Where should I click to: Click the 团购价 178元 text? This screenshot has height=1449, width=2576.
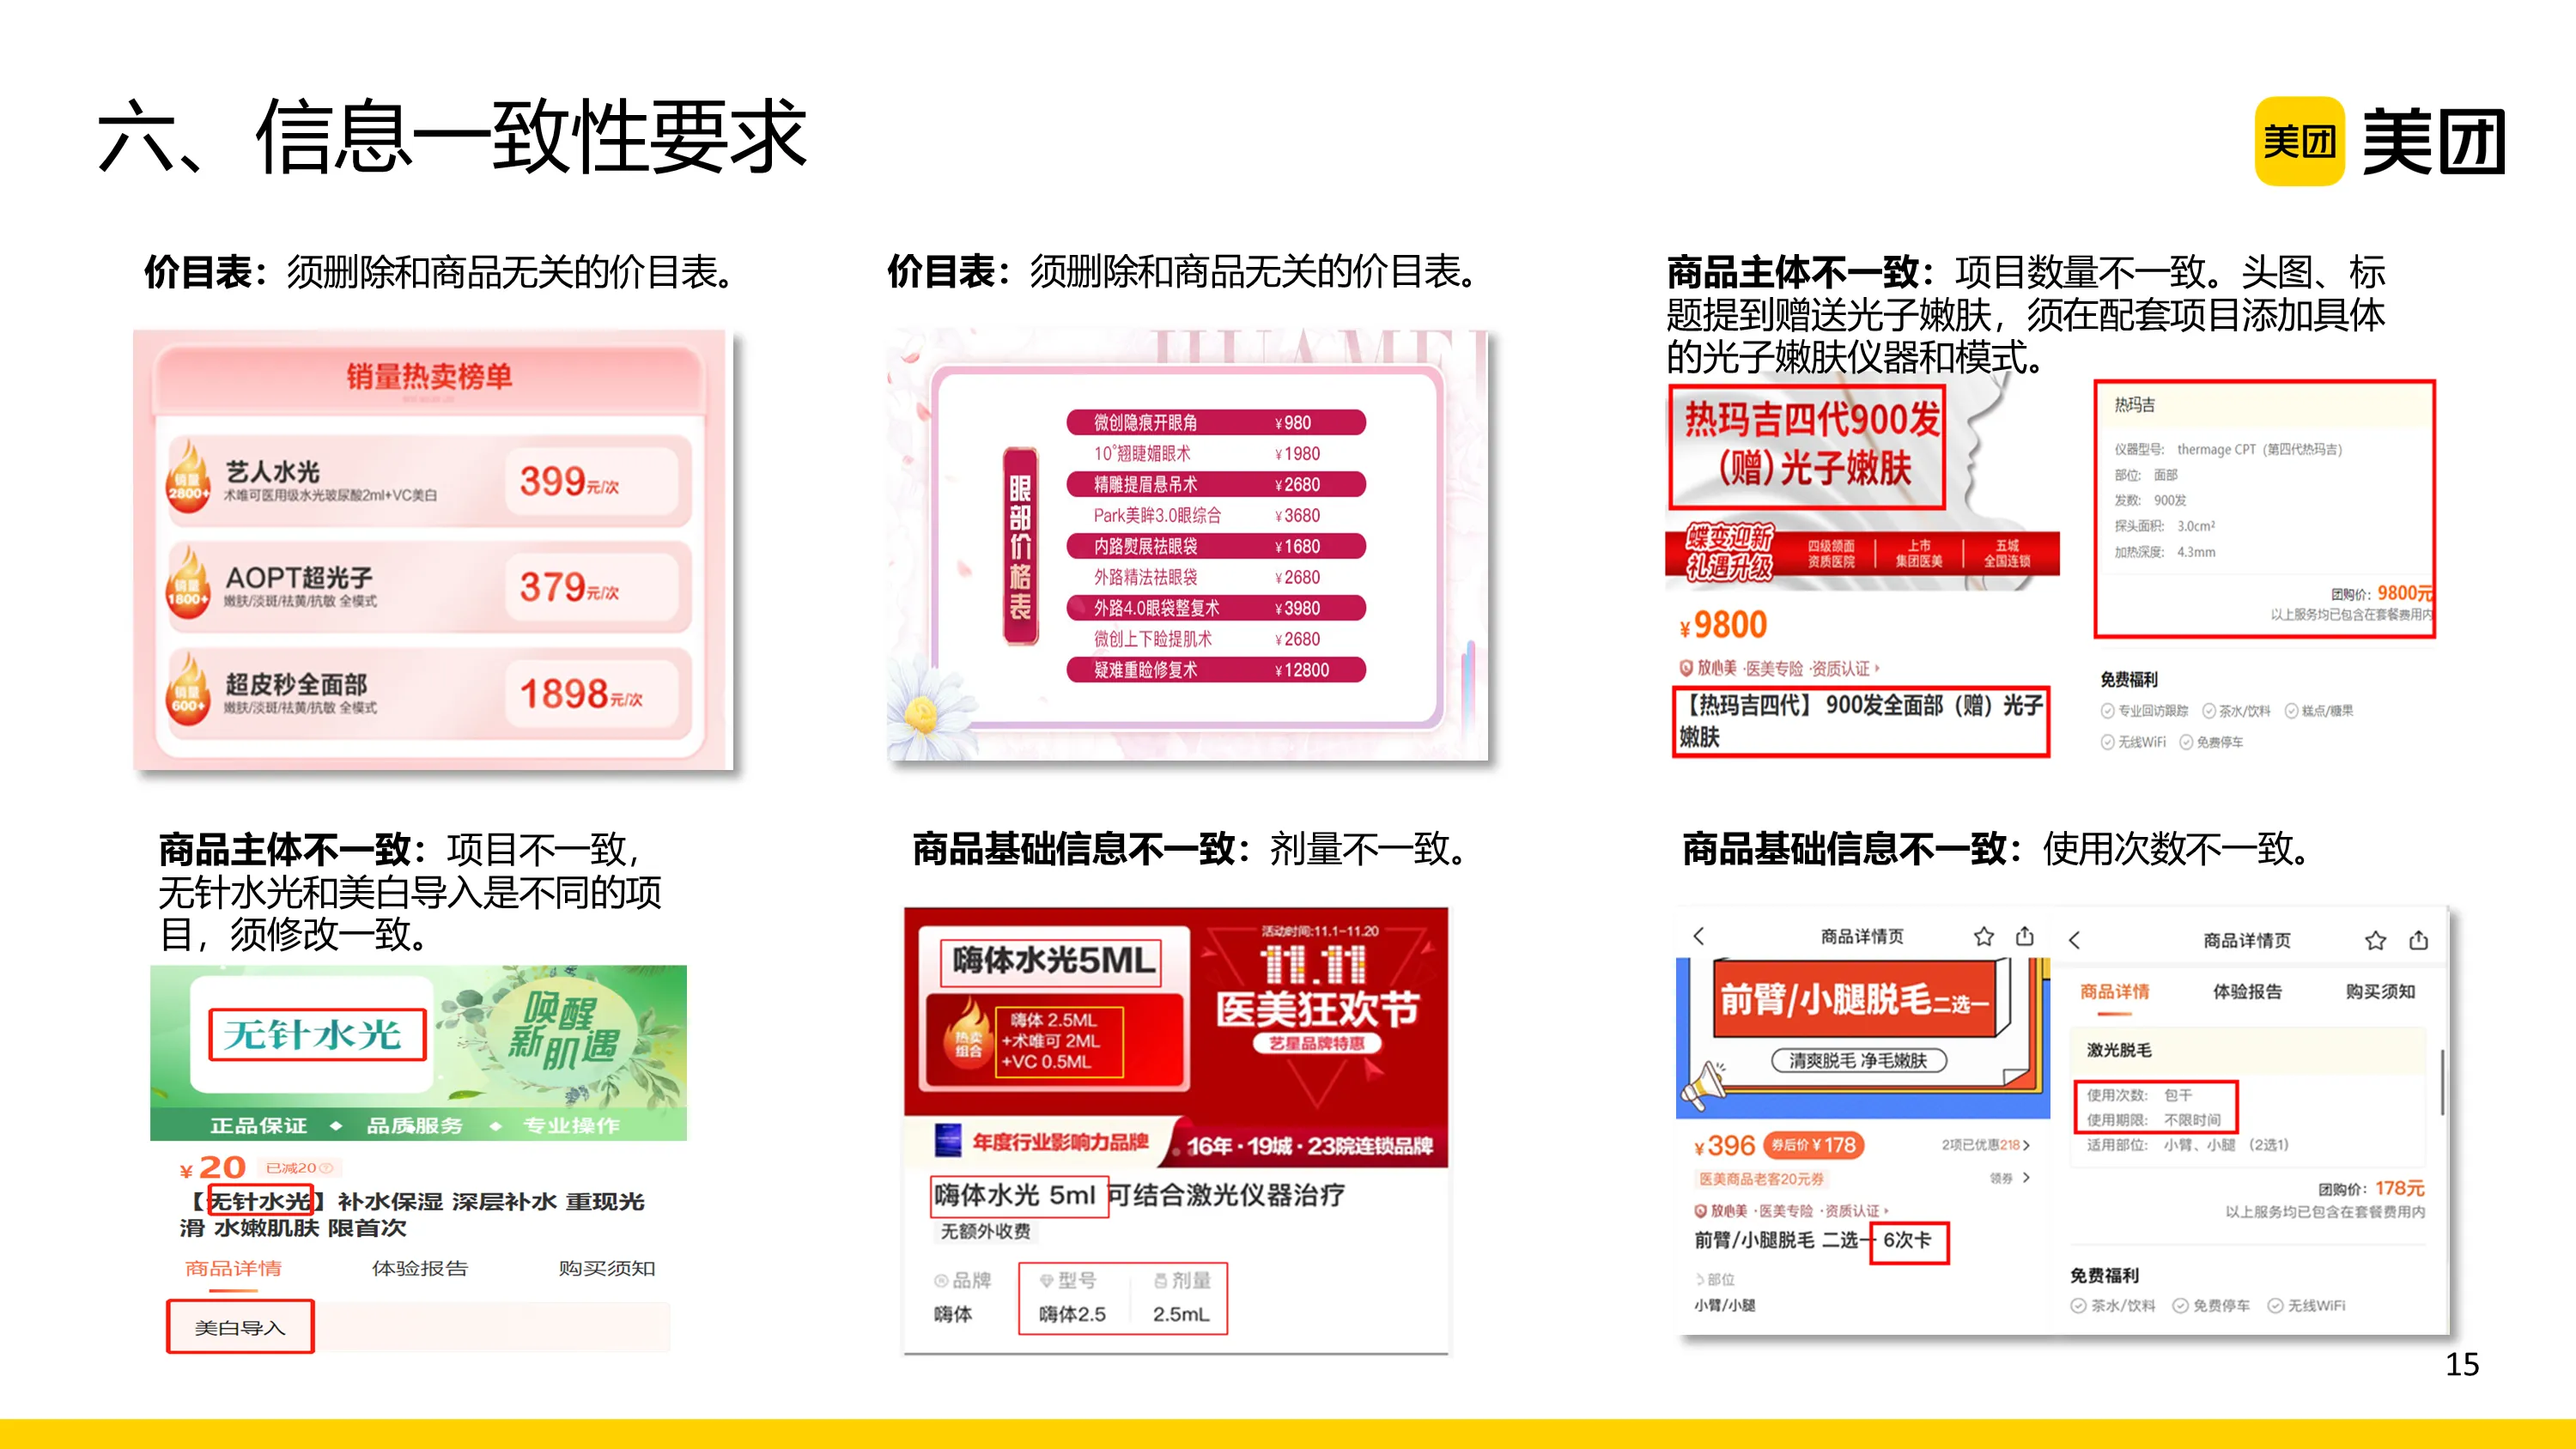click(2371, 1188)
